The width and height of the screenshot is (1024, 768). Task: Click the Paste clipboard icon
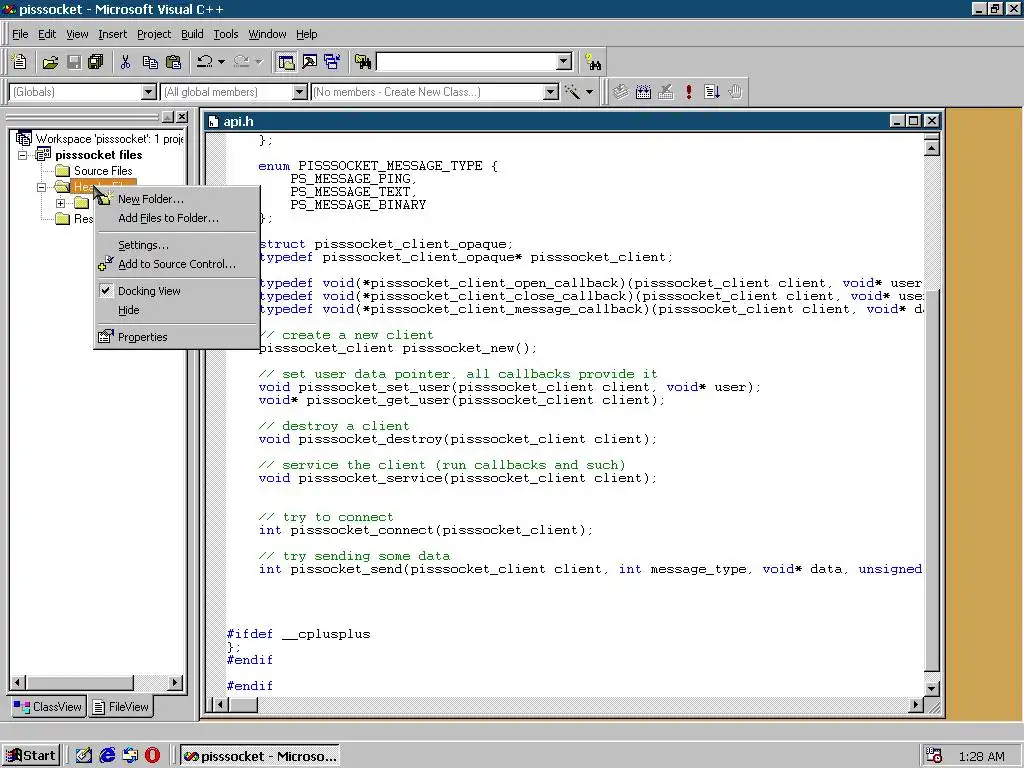point(174,62)
